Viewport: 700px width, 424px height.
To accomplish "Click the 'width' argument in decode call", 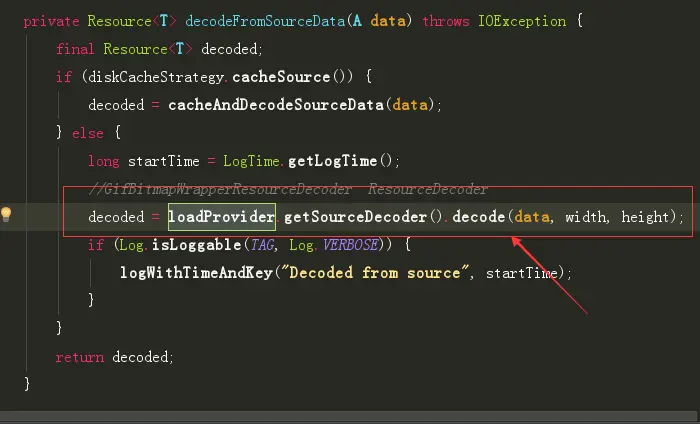I will tap(586, 217).
